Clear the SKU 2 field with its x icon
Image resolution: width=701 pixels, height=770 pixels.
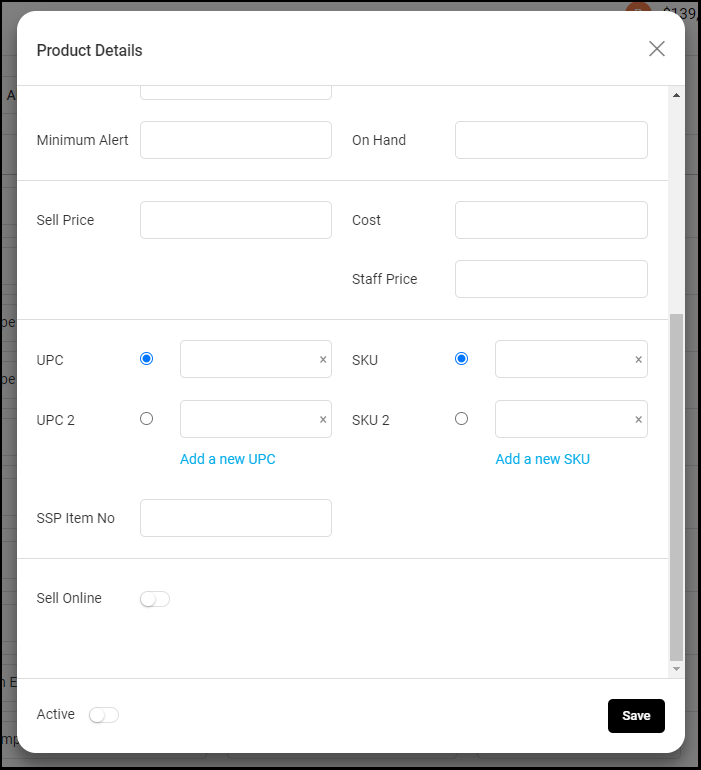(638, 419)
